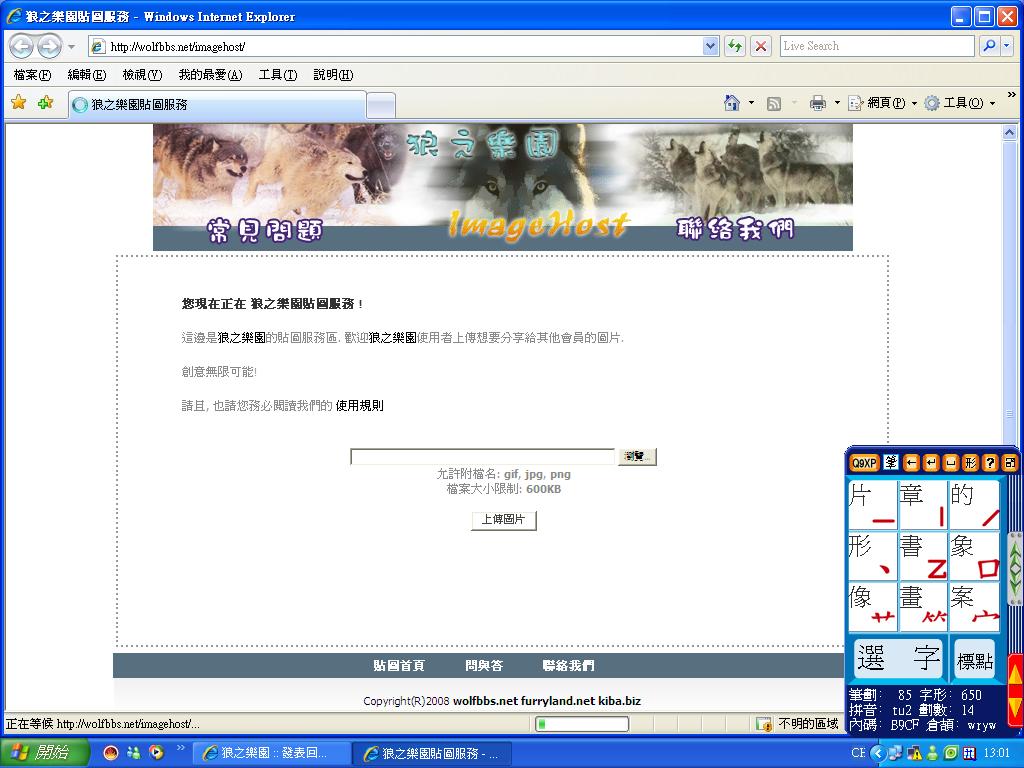Click the question mark help icon on Q9 panel
The width and height of the screenshot is (1024, 768).
pos(990,463)
